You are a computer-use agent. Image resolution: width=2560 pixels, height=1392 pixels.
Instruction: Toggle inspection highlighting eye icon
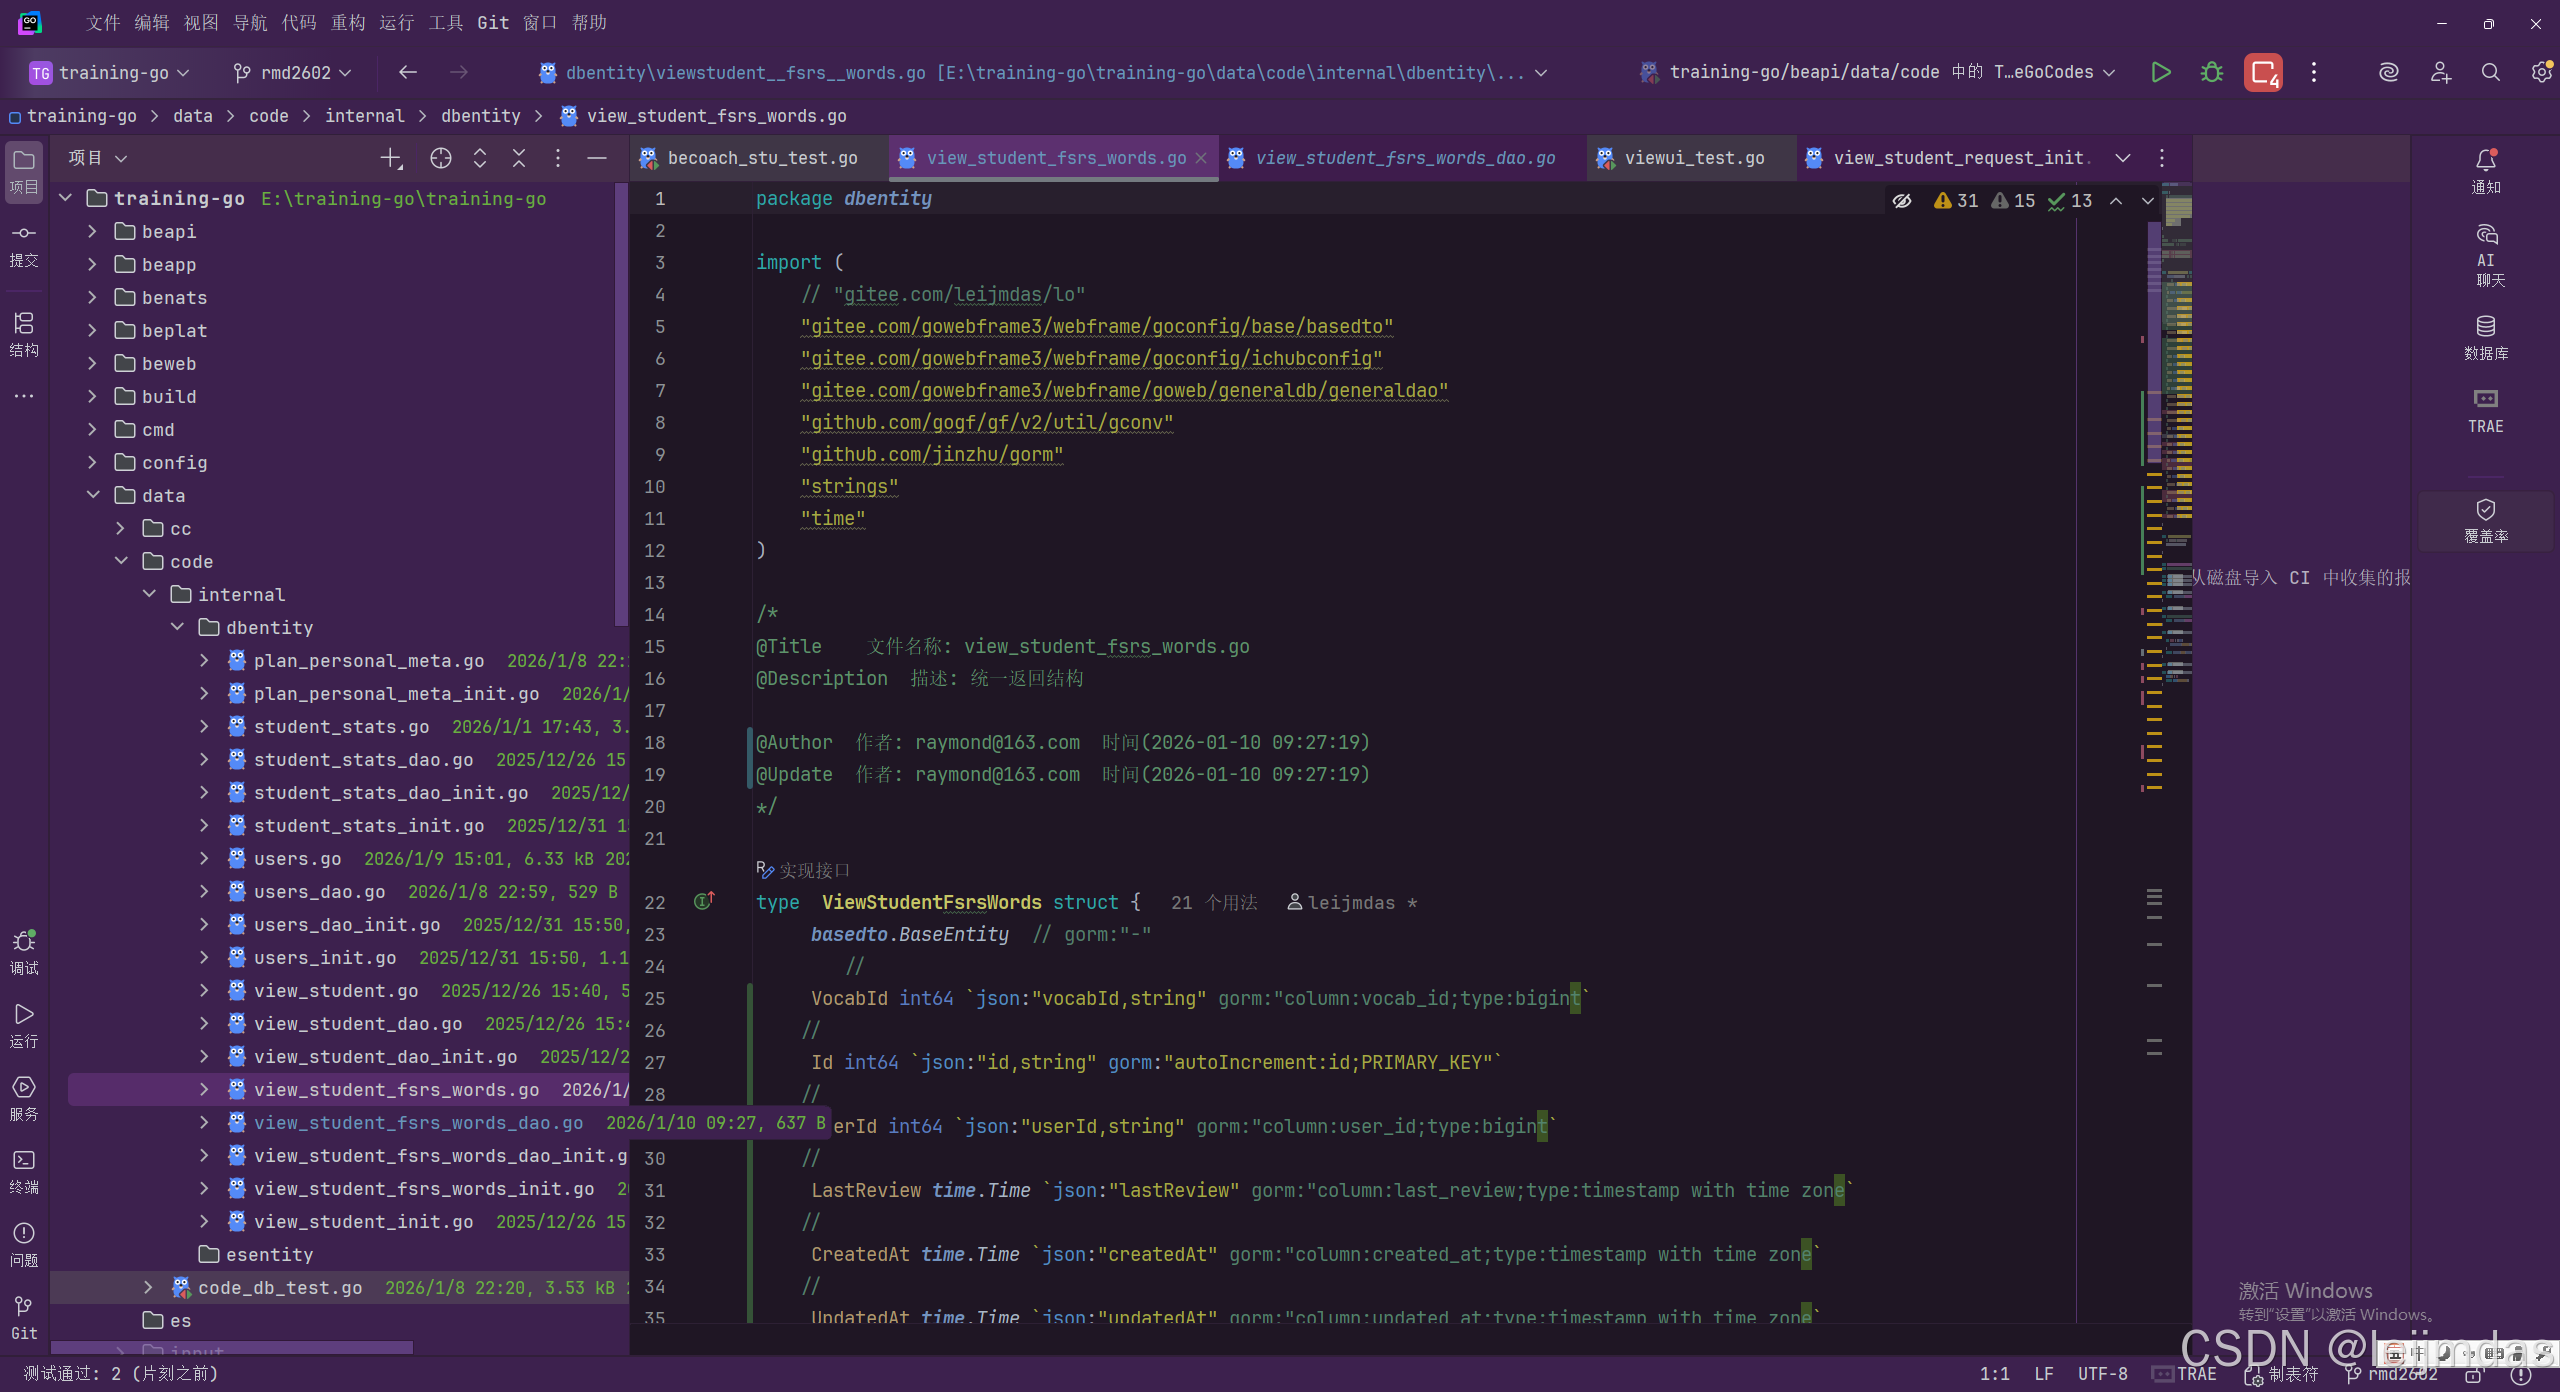pos(1901,201)
